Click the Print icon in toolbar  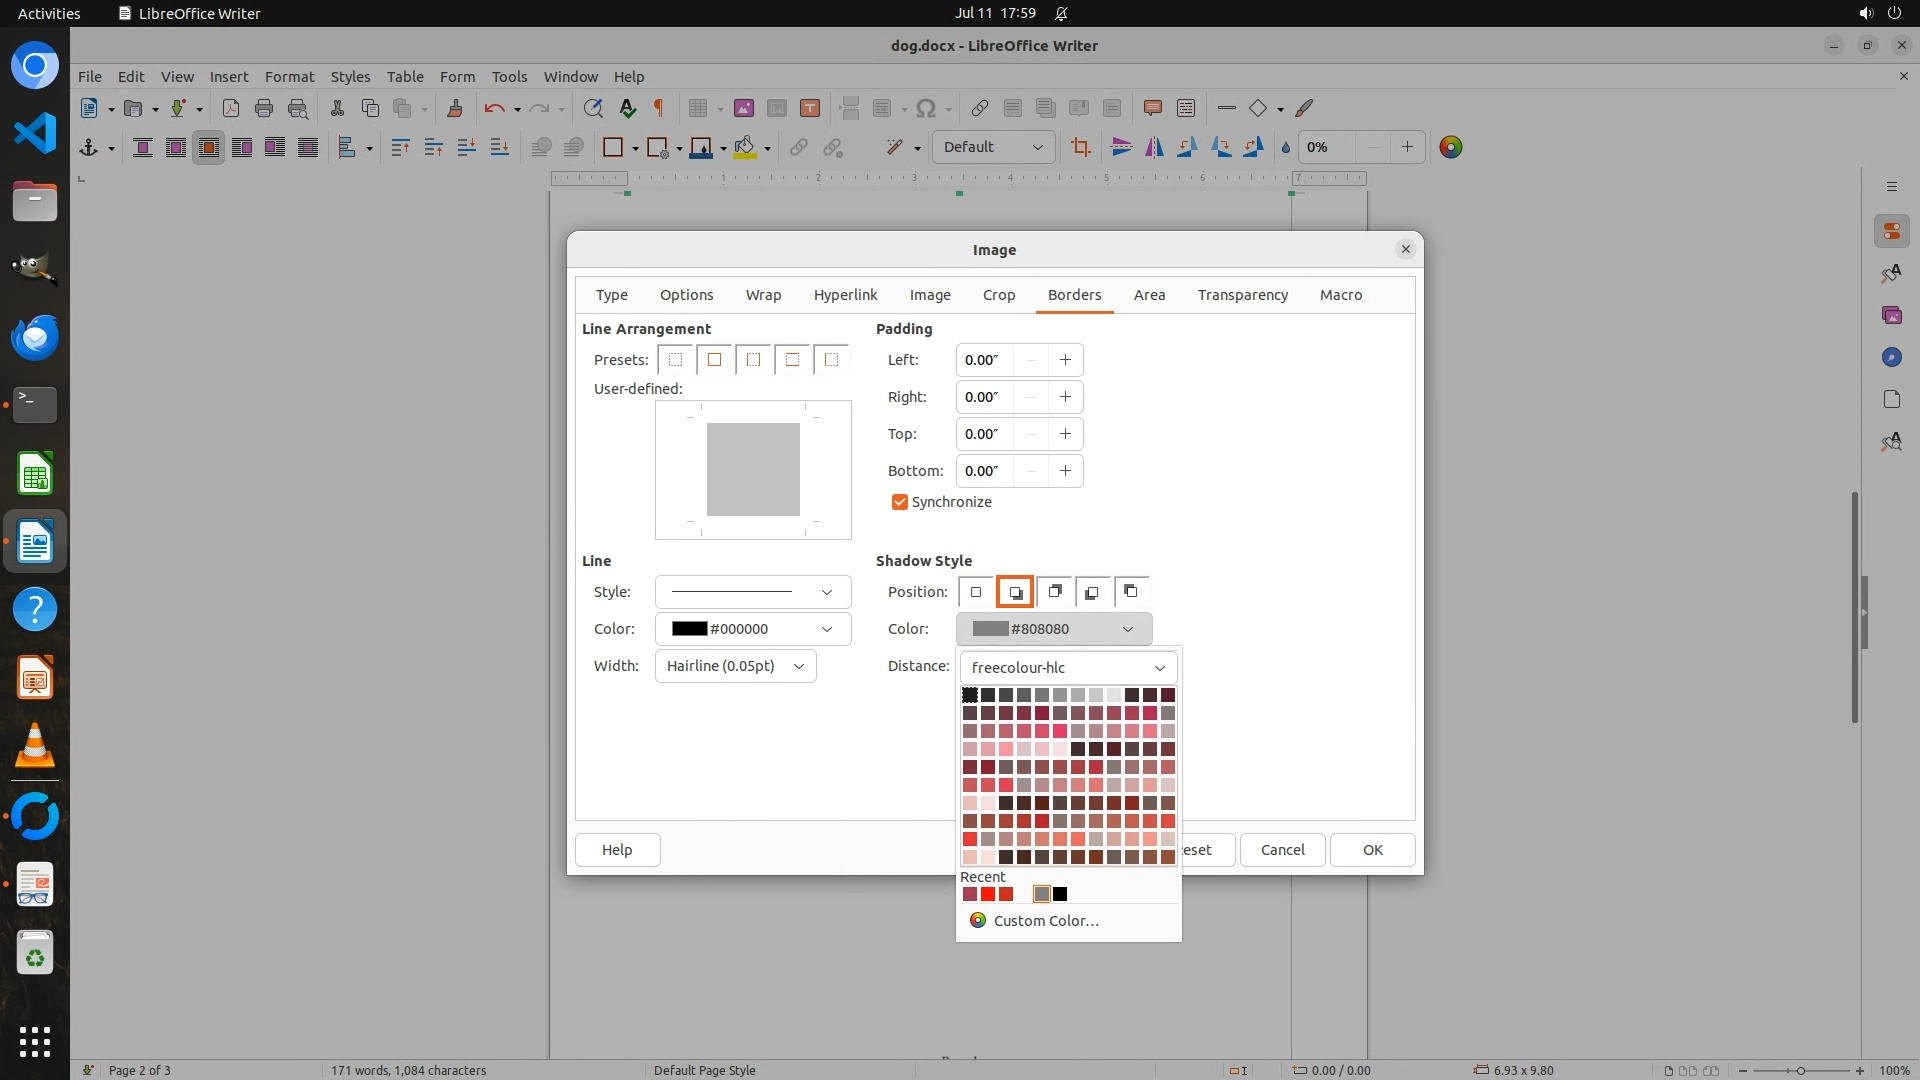pyautogui.click(x=264, y=108)
